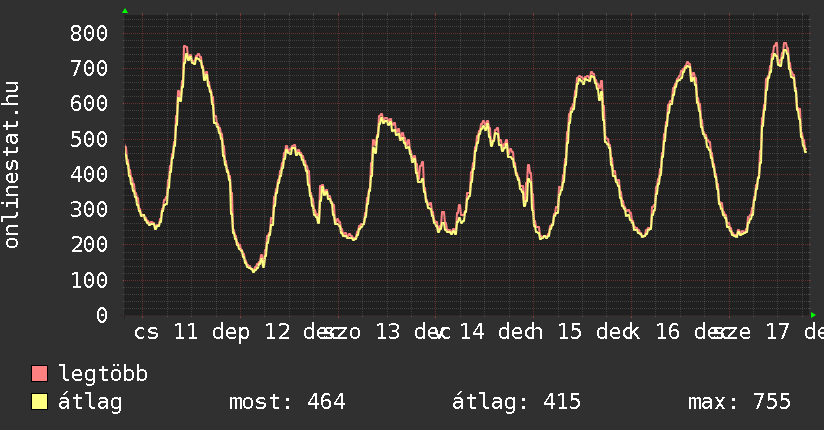Click the 800 y-axis tick label
Viewport: 824px width, 430px height.
click(89, 33)
